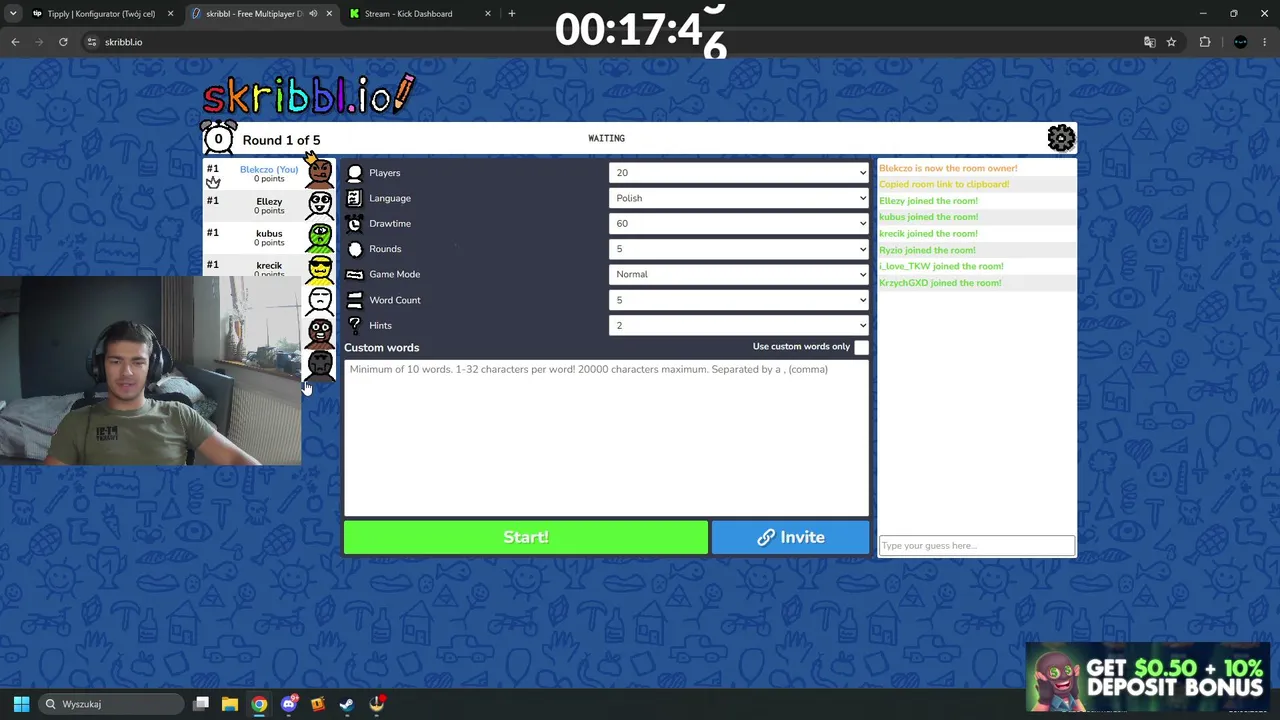Image resolution: width=1280 pixels, height=720 pixels.
Task: Click the 'kubus' player name
Action: click(269, 234)
